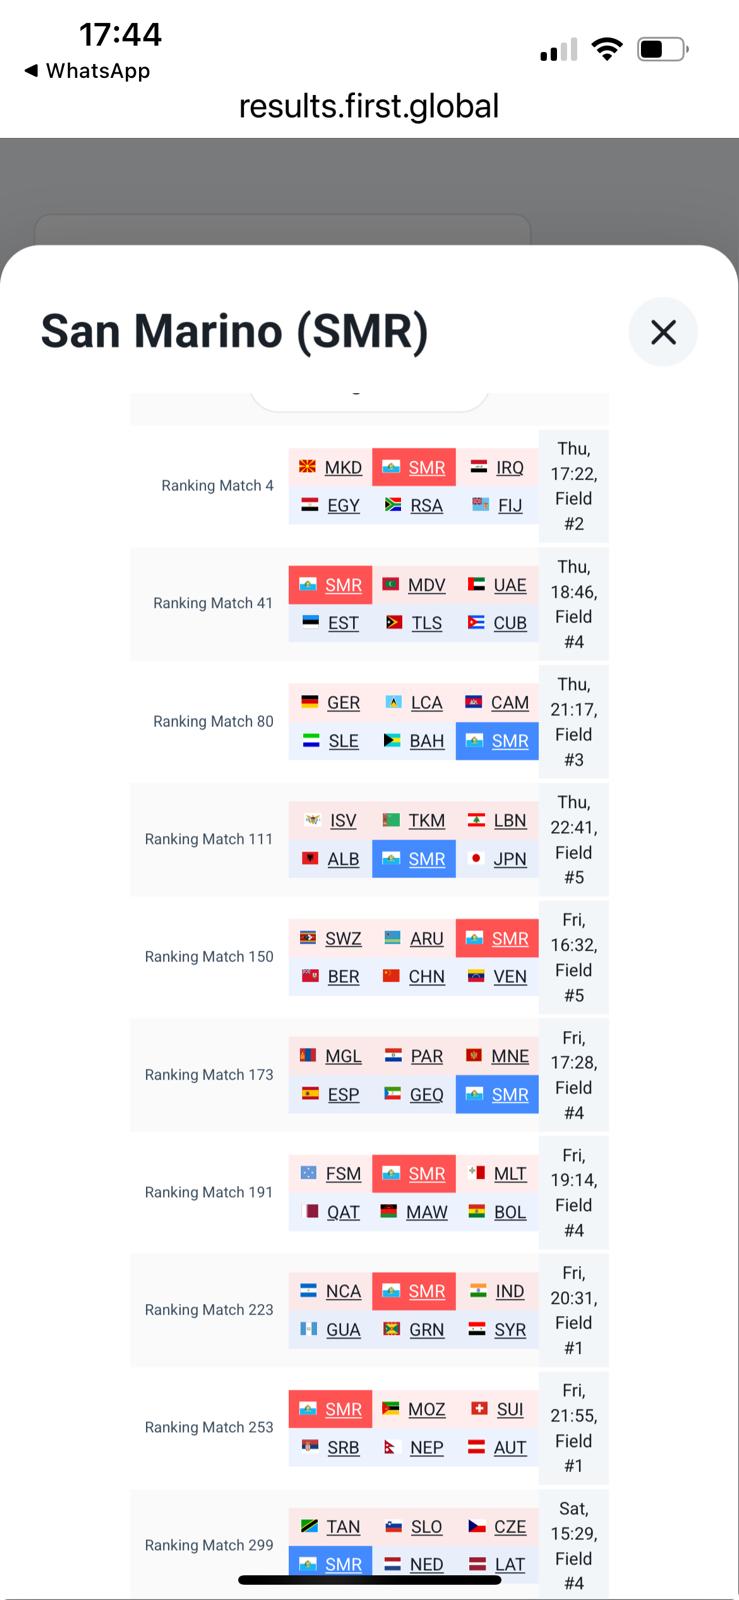
Task: Click the China flag icon
Action: 392,977
